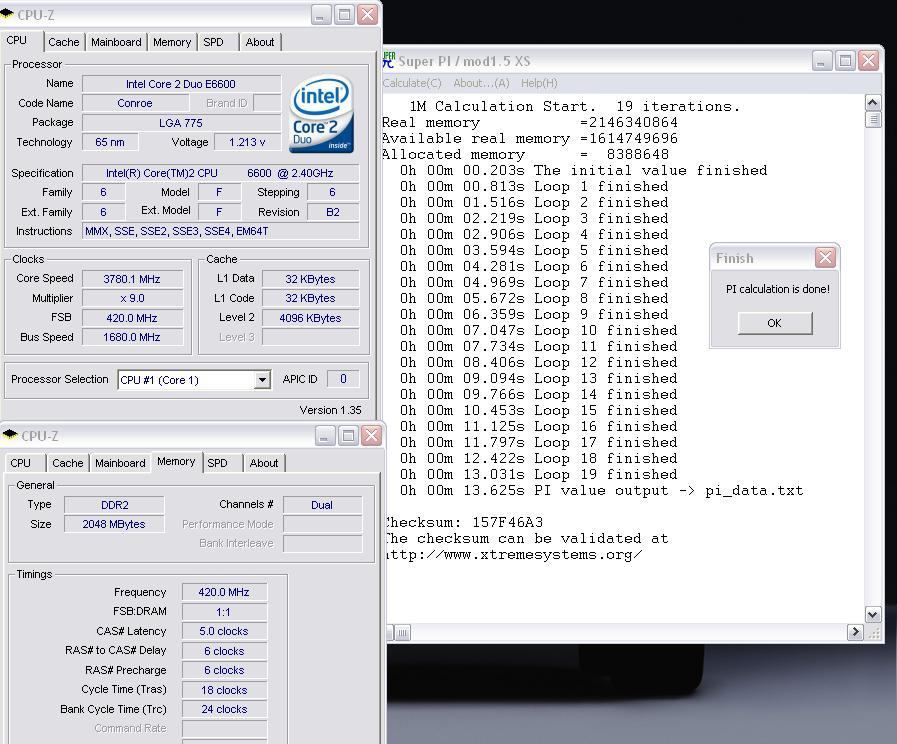897x744 pixels.
Task: Click Super PI horizontal scrollbar thumb
Action: coord(403,632)
